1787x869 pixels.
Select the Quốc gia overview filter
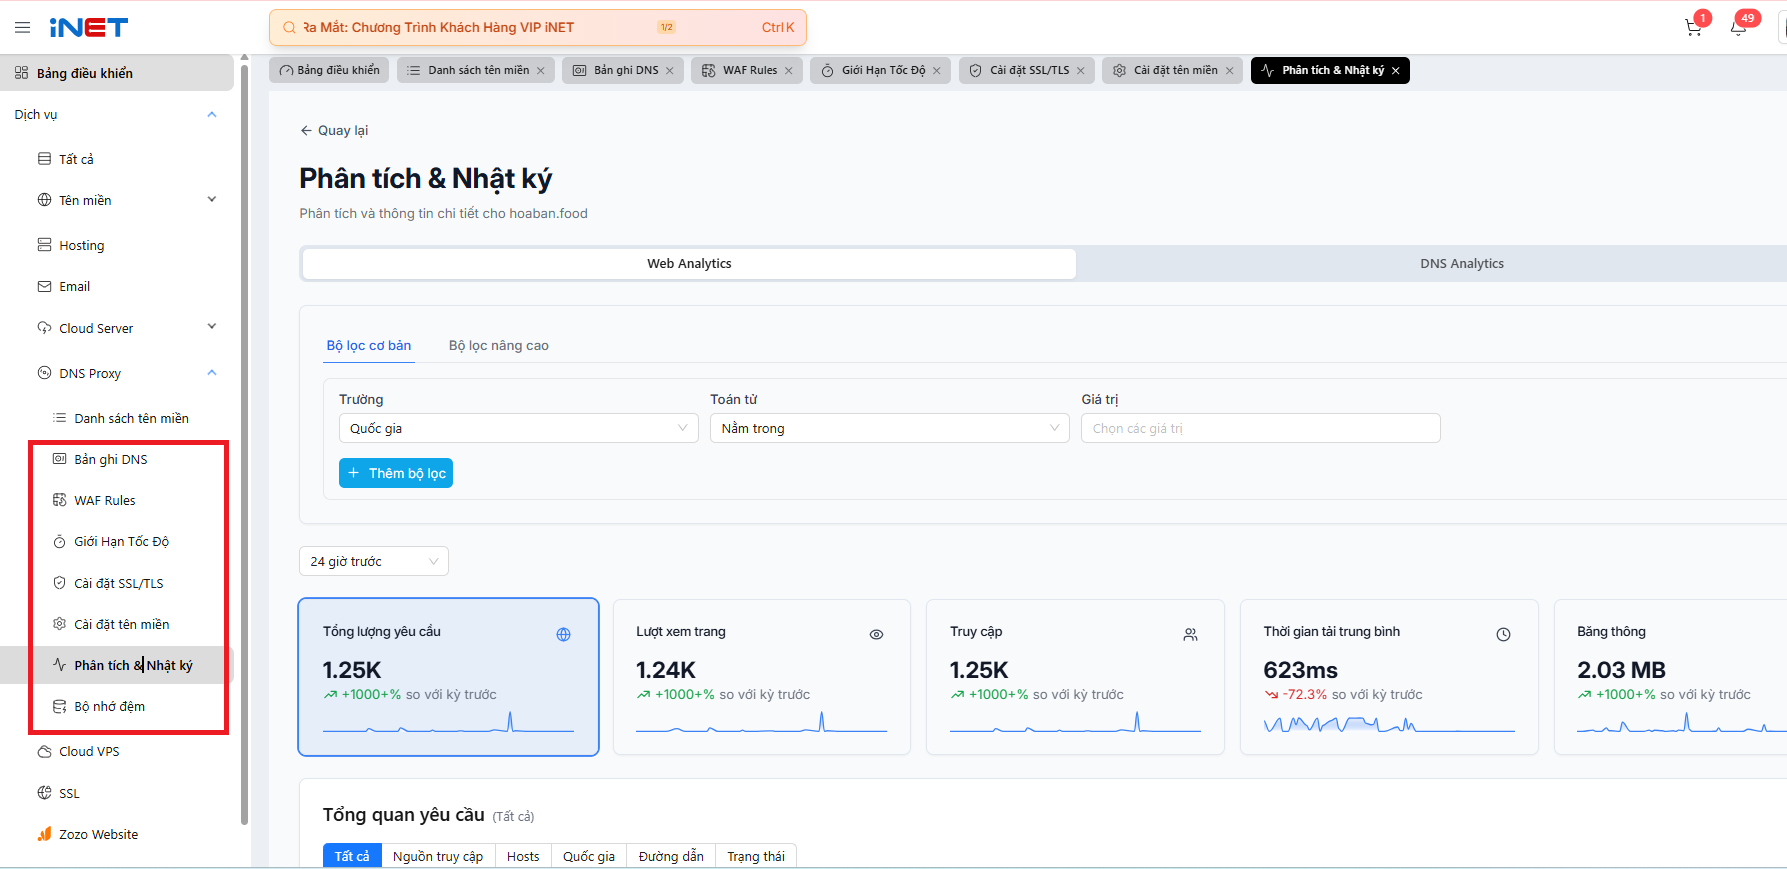tap(589, 856)
